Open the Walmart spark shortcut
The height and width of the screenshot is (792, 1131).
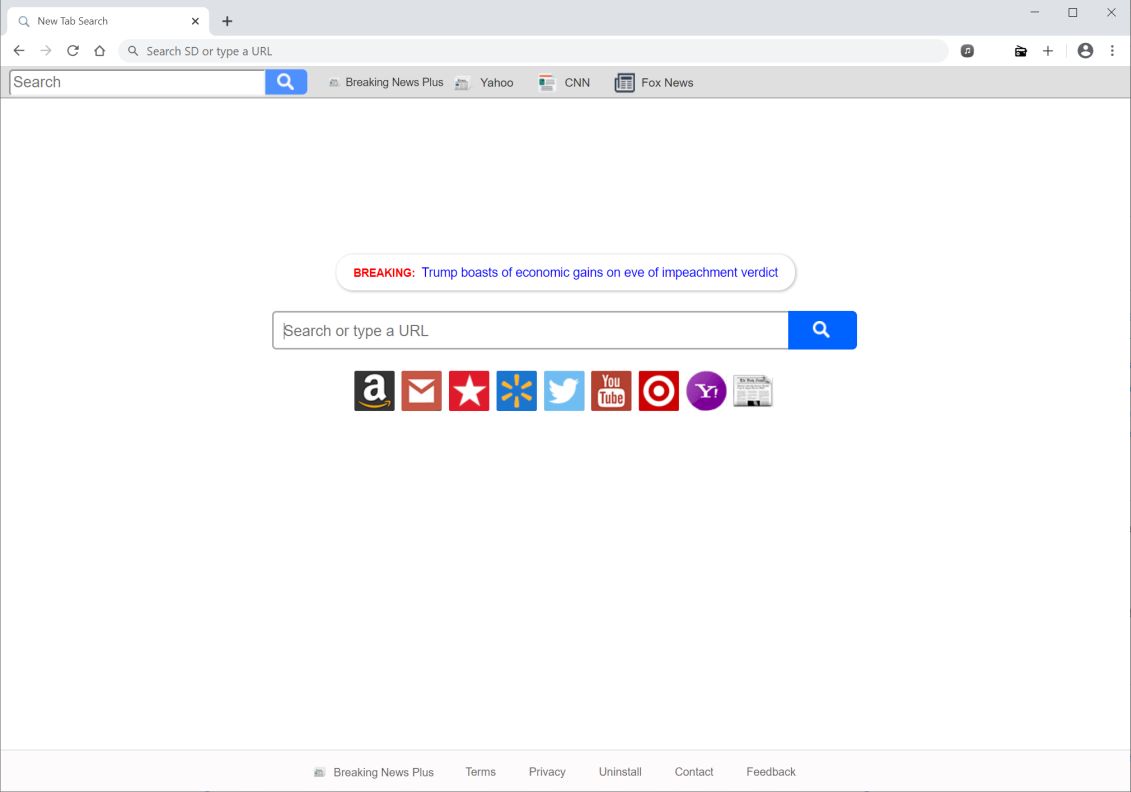[516, 391]
